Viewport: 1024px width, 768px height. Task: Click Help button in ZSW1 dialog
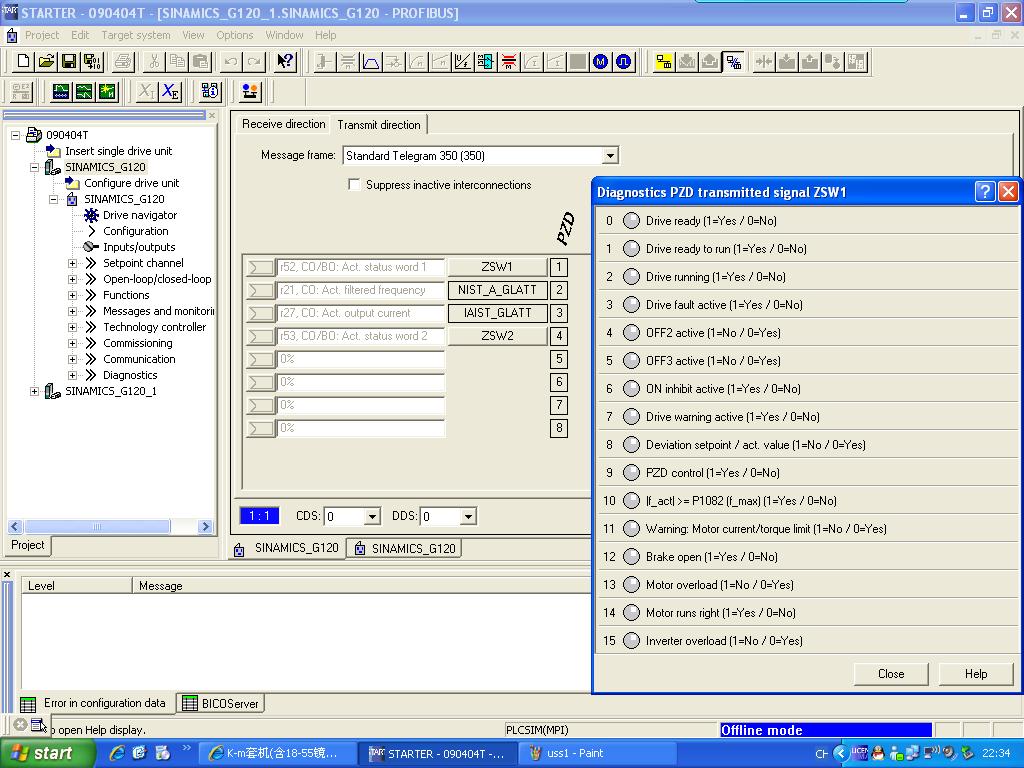click(976, 674)
